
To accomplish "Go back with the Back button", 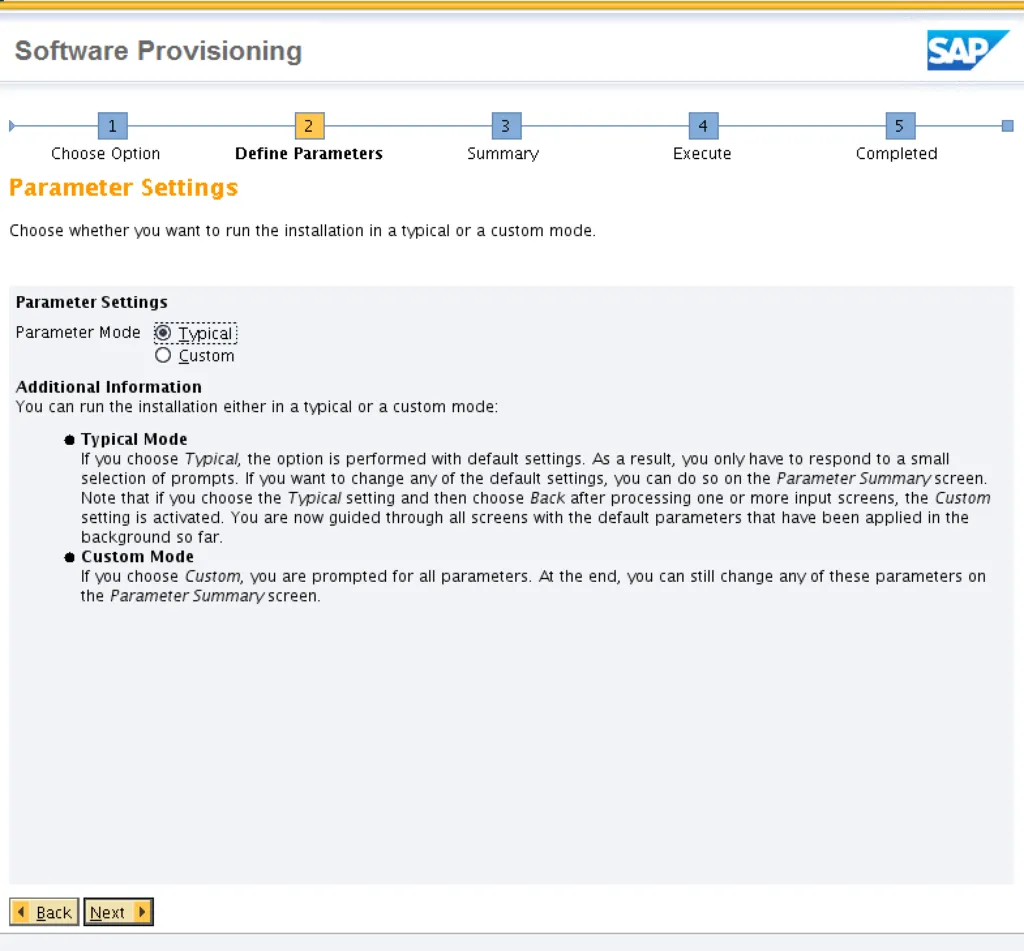I will point(44,912).
